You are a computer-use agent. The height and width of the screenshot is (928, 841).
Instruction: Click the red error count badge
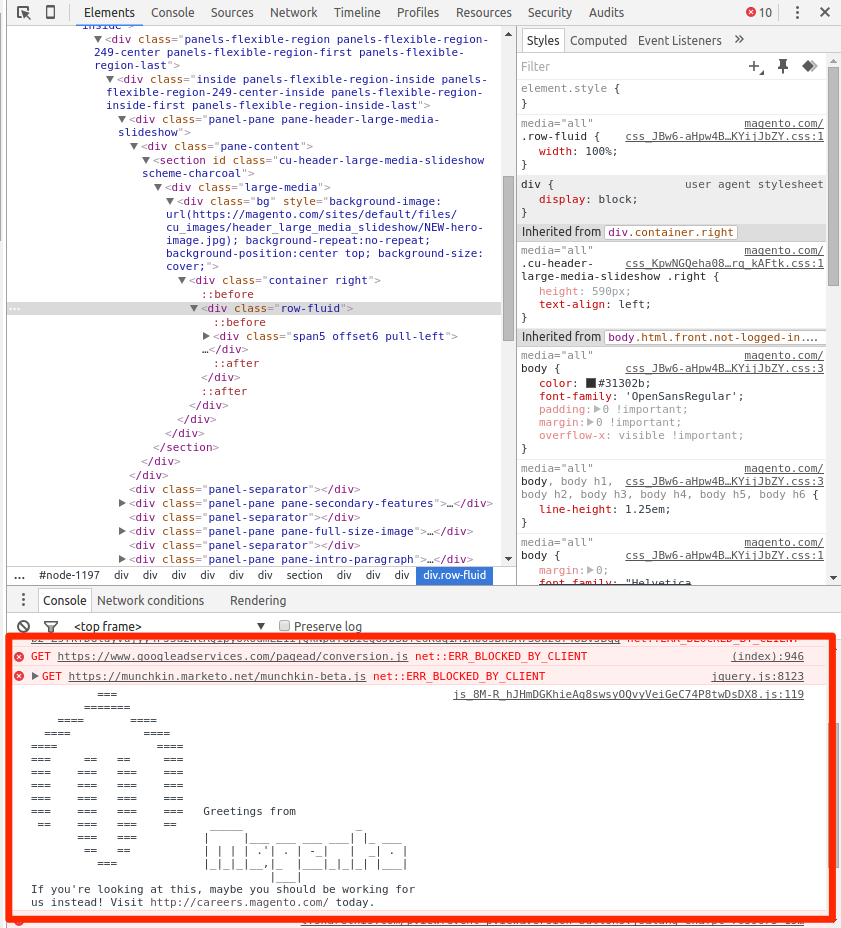coord(759,12)
